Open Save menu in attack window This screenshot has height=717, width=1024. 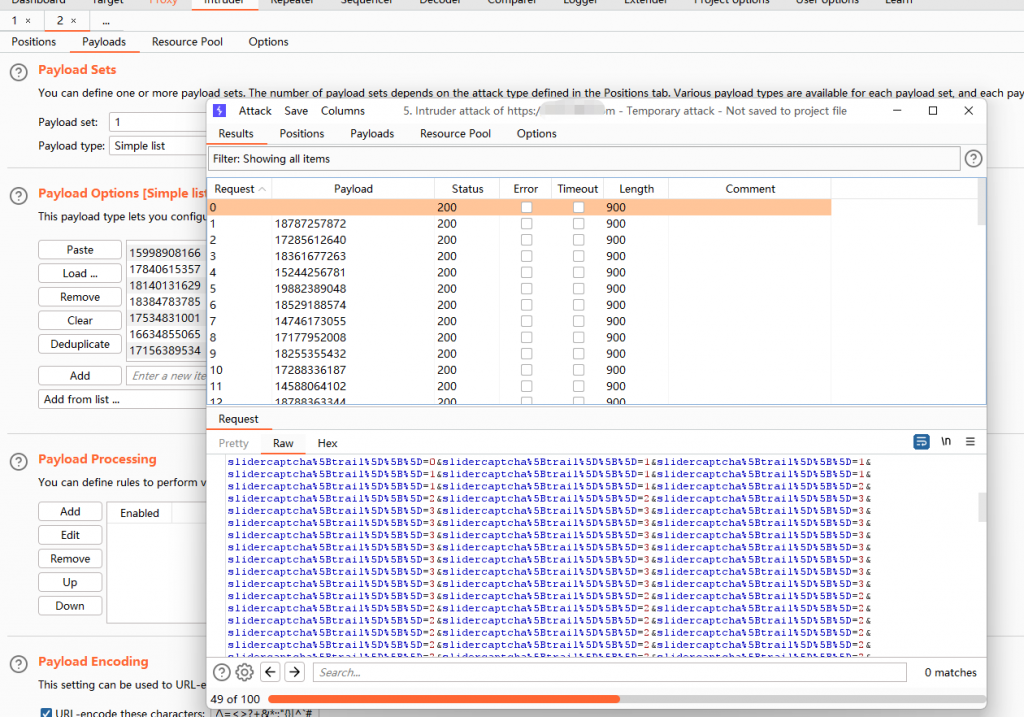pos(296,111)
